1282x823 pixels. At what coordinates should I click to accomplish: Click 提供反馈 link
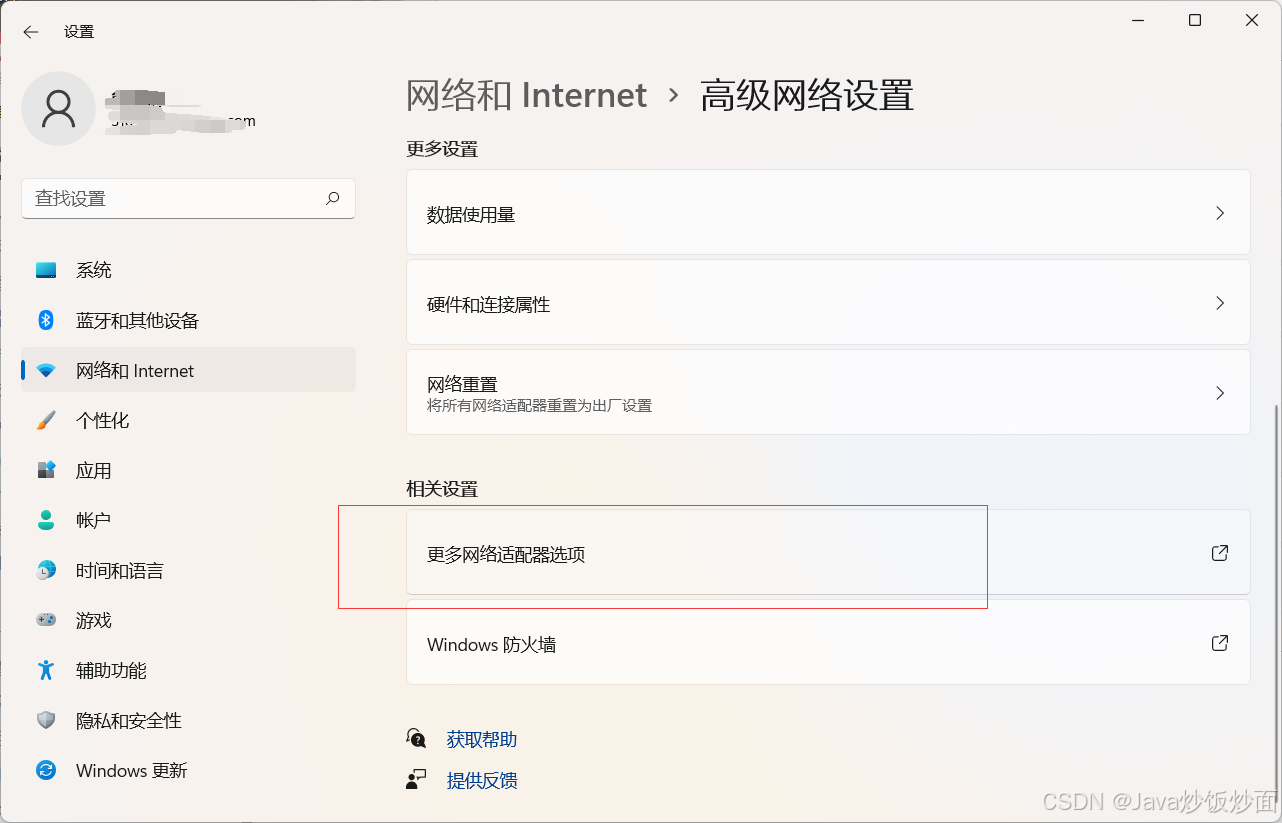(x=482, y=780)
